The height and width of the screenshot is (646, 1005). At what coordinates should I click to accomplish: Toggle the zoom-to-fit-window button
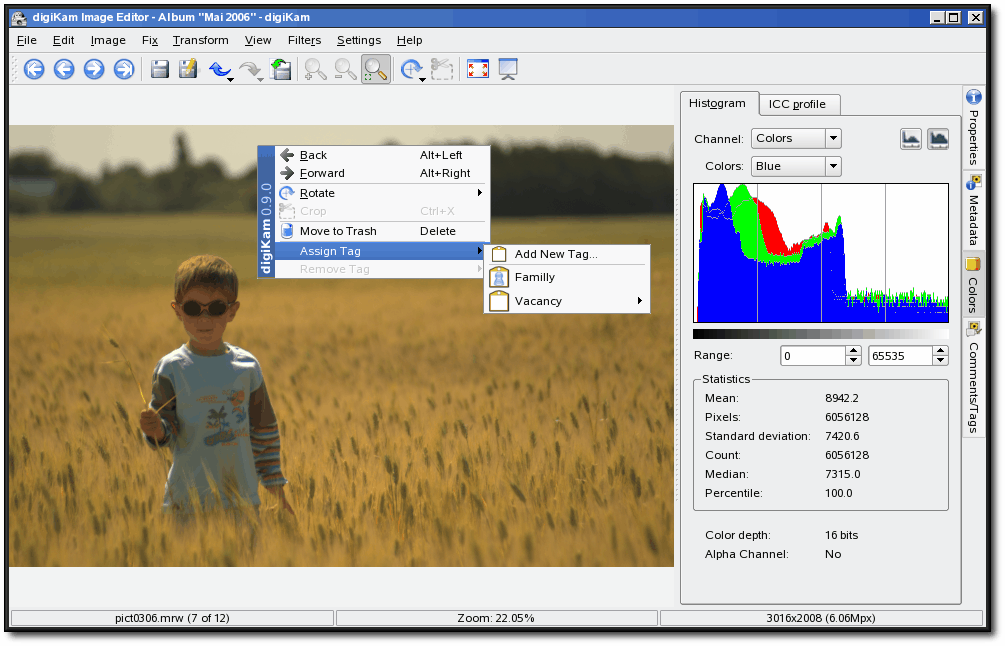tap(376, 69)
